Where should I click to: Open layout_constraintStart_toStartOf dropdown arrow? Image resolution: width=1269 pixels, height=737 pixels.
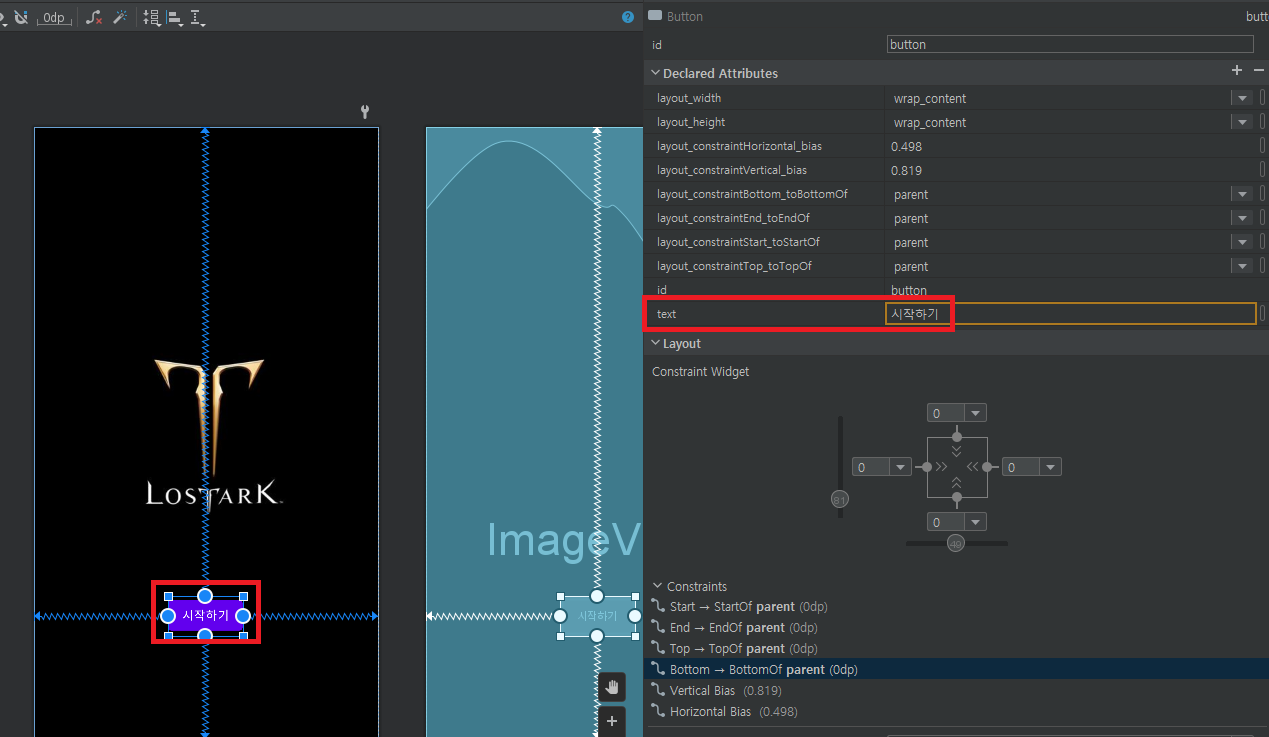(1242, 242)
